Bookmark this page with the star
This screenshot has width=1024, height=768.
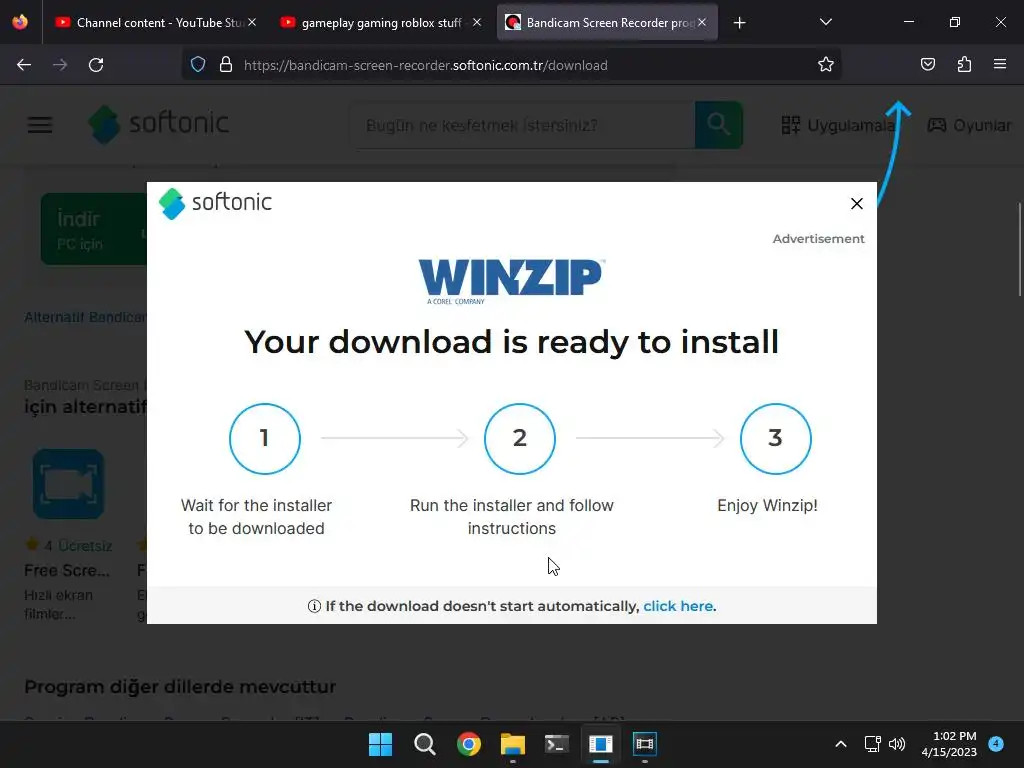(825, 65)
